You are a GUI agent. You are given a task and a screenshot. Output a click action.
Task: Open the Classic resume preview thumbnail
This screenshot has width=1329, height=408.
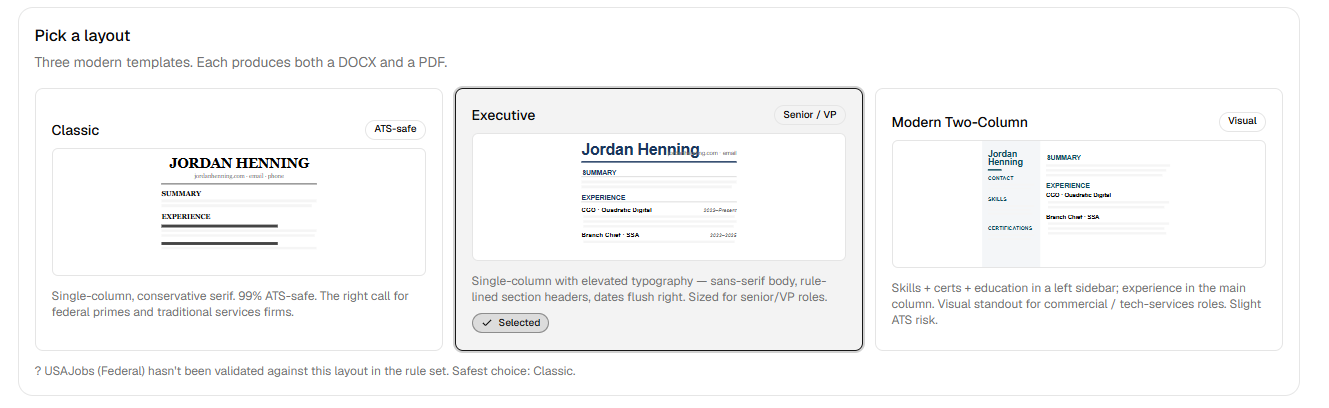[239, 212]
